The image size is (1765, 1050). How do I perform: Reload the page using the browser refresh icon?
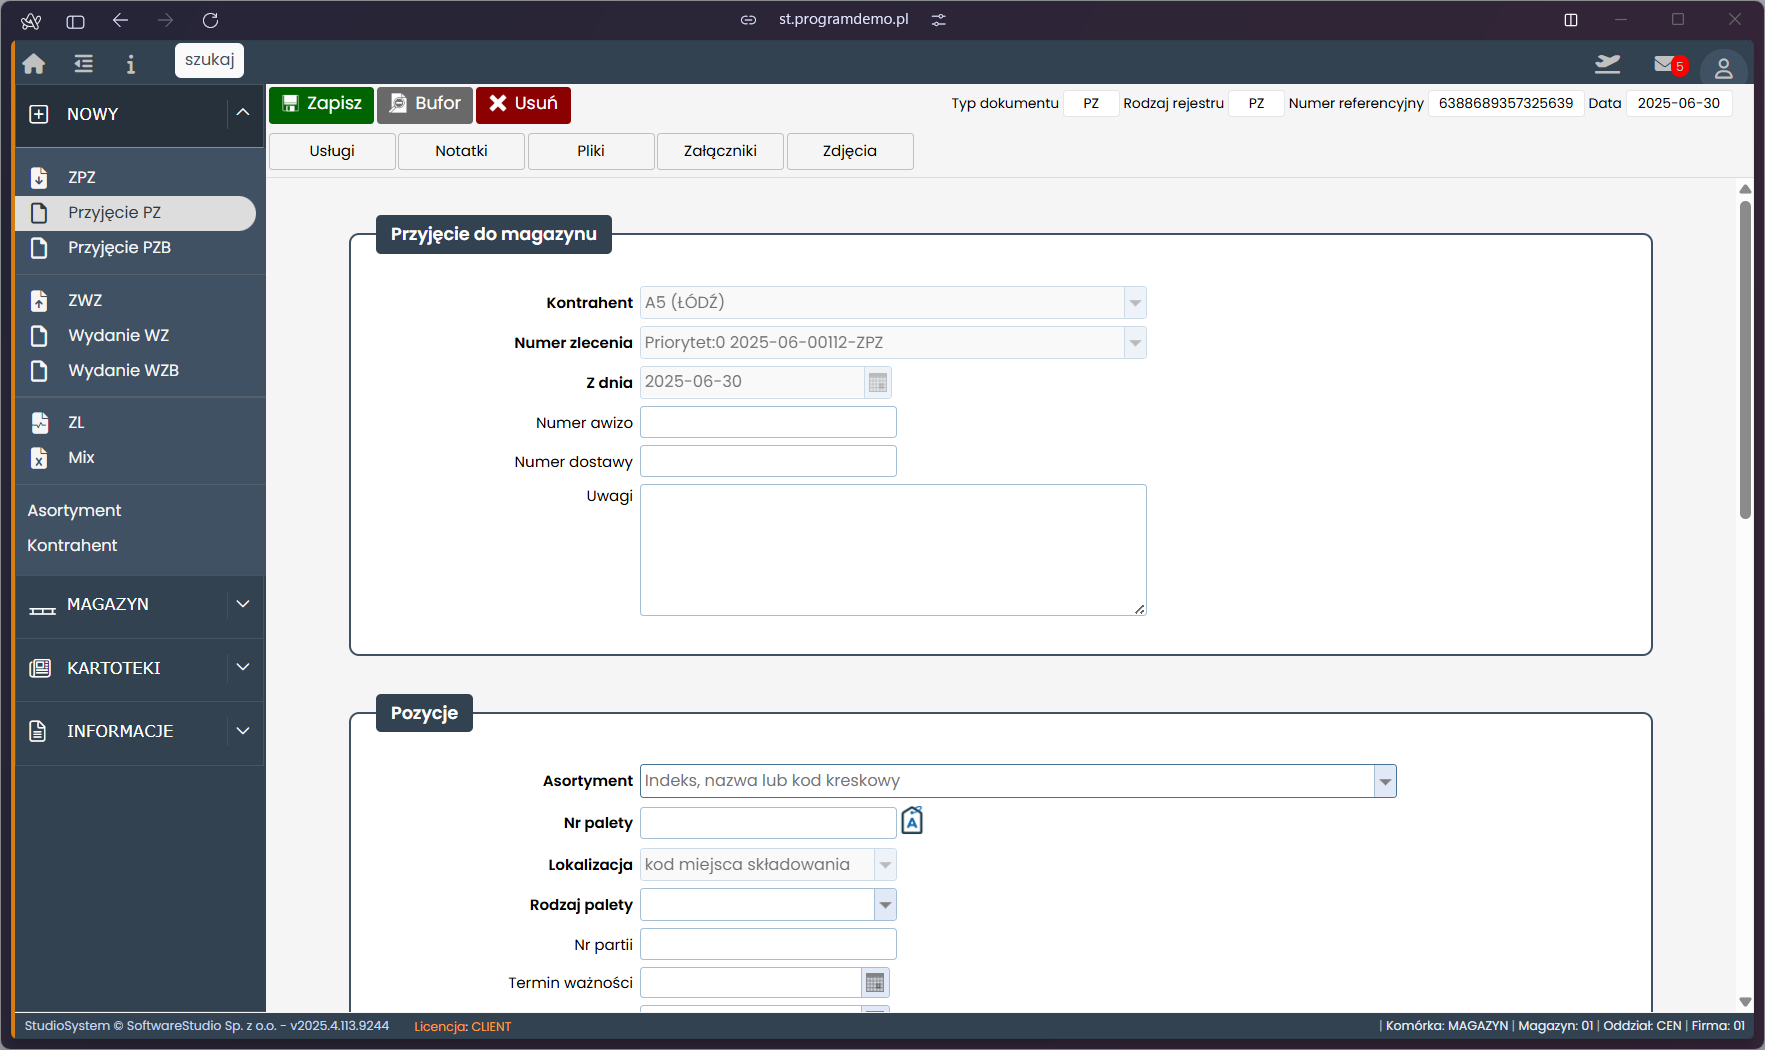(210, 20)
